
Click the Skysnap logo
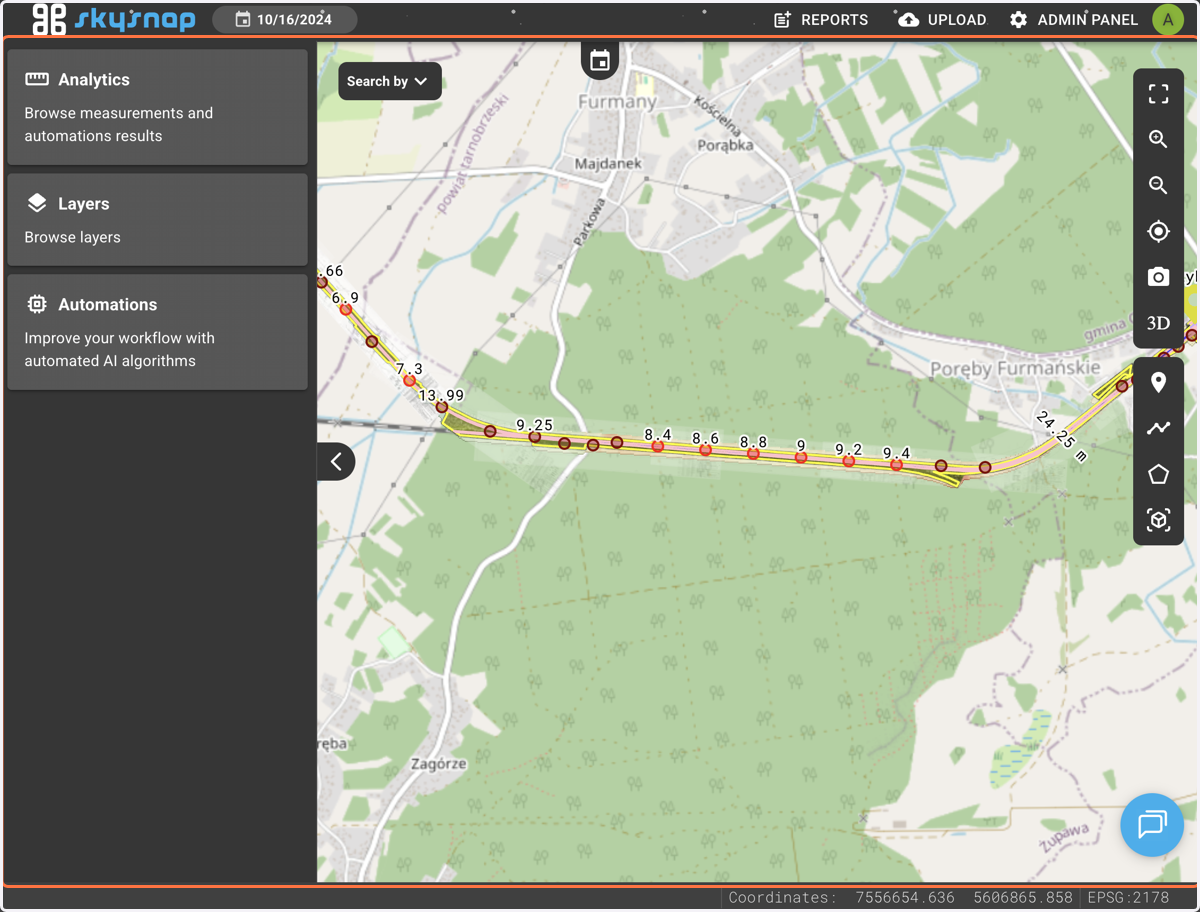(x=113, y=19)
